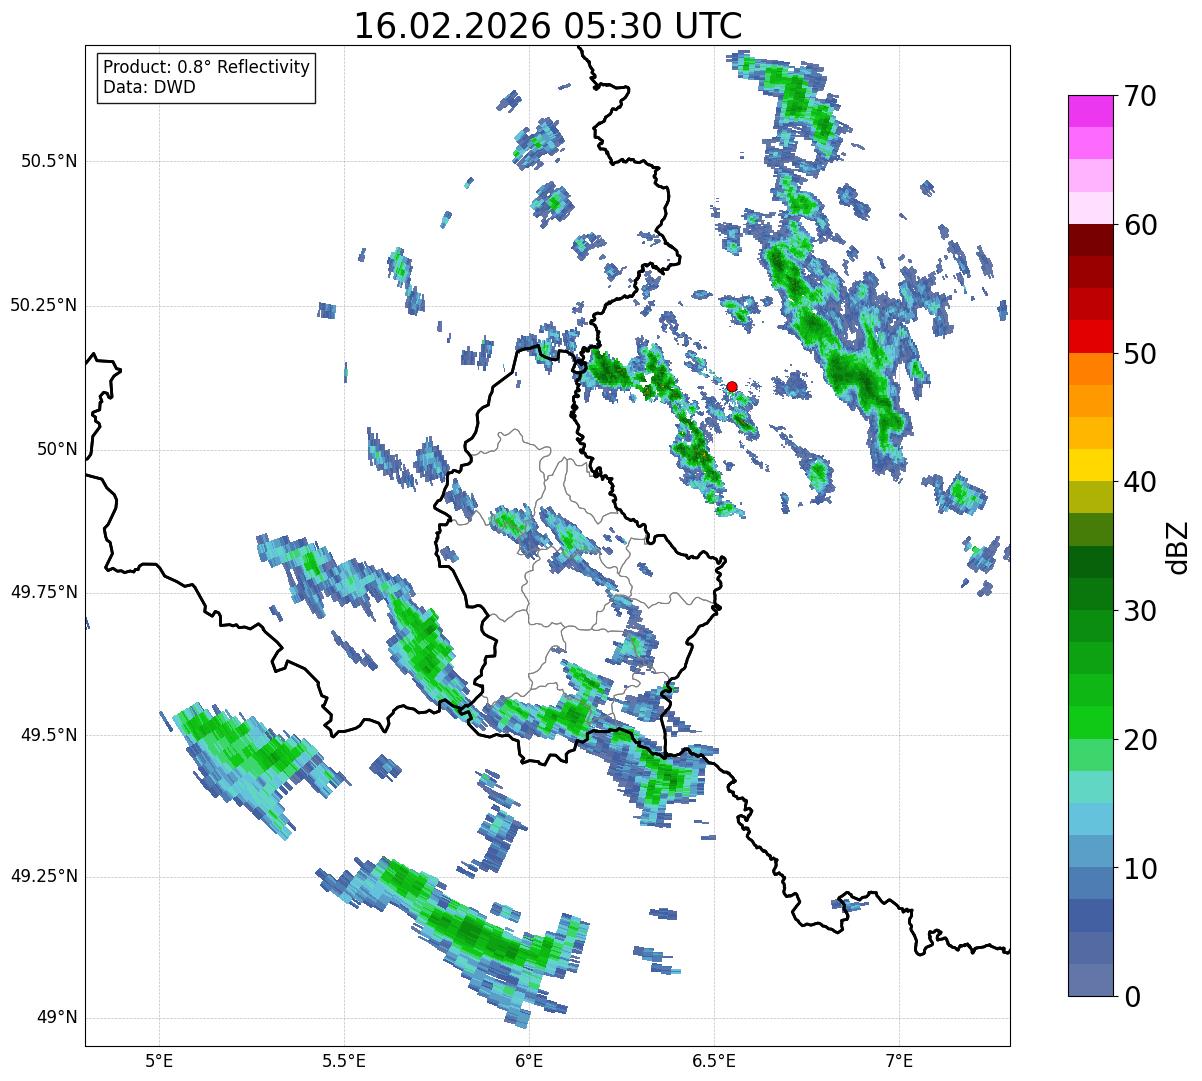Image resolution: width=1202 pixels, height=1081 pixels.
Task: Click the colorbar tick label 0
Action: click(x=1132, y=997)
